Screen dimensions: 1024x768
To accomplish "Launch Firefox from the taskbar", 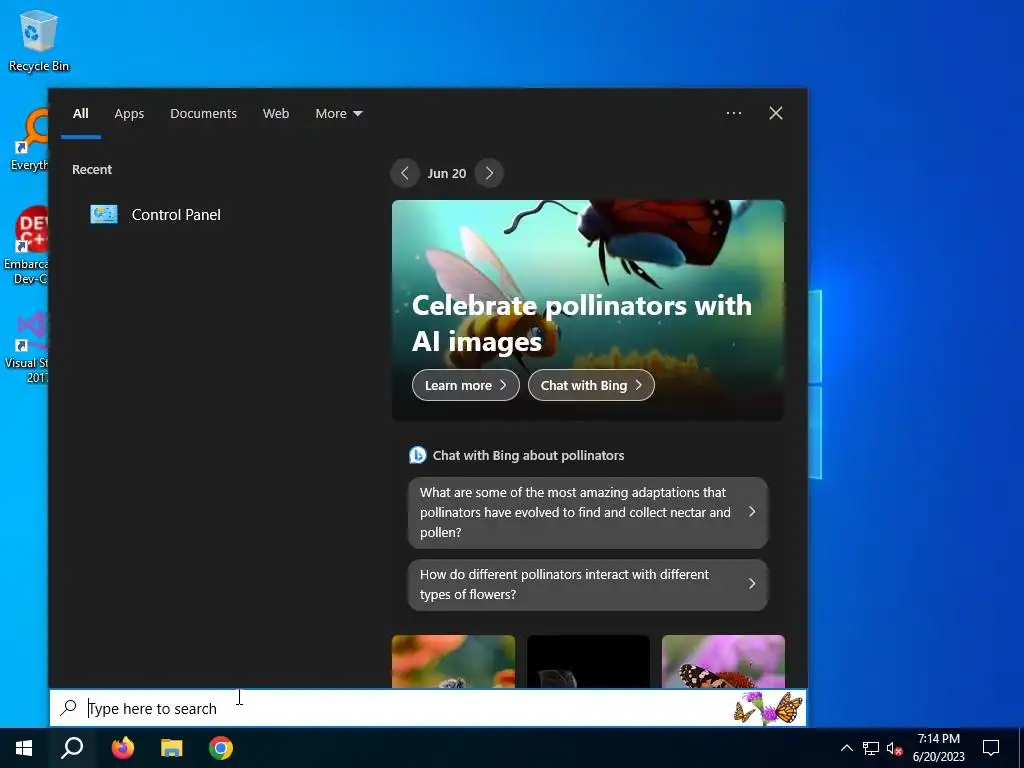I will [x=122, y=748].
